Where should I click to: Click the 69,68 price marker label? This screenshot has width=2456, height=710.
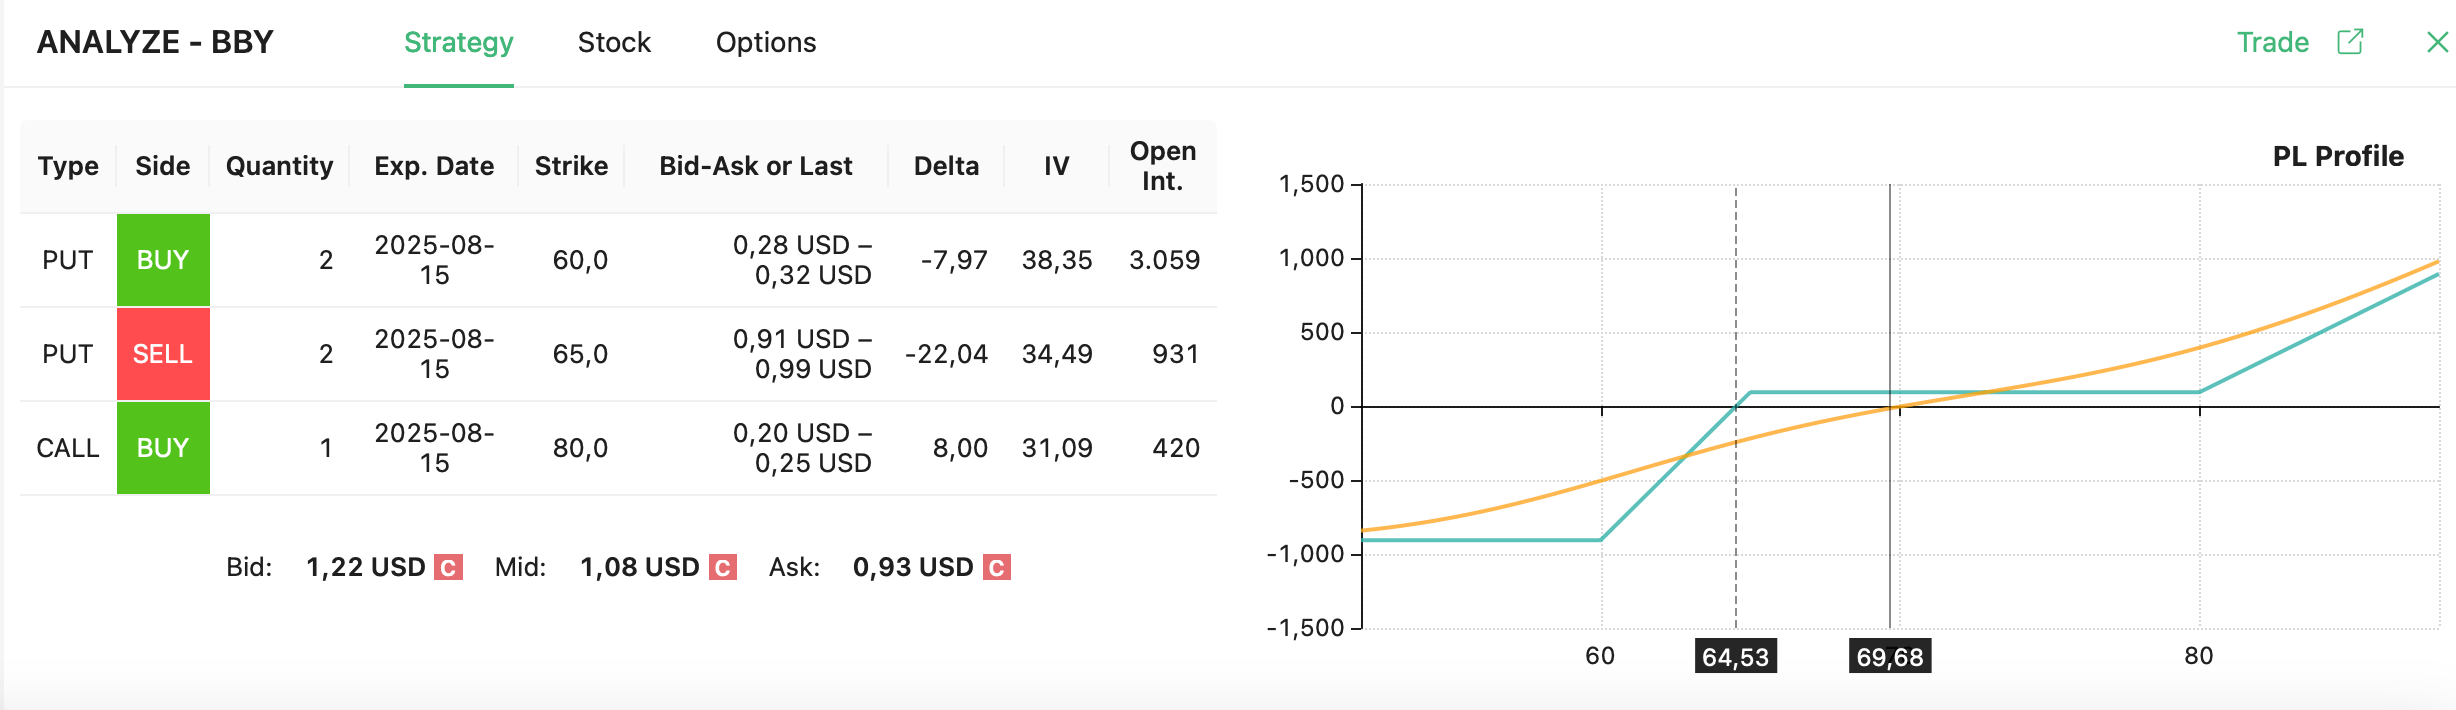[1889, 657]
